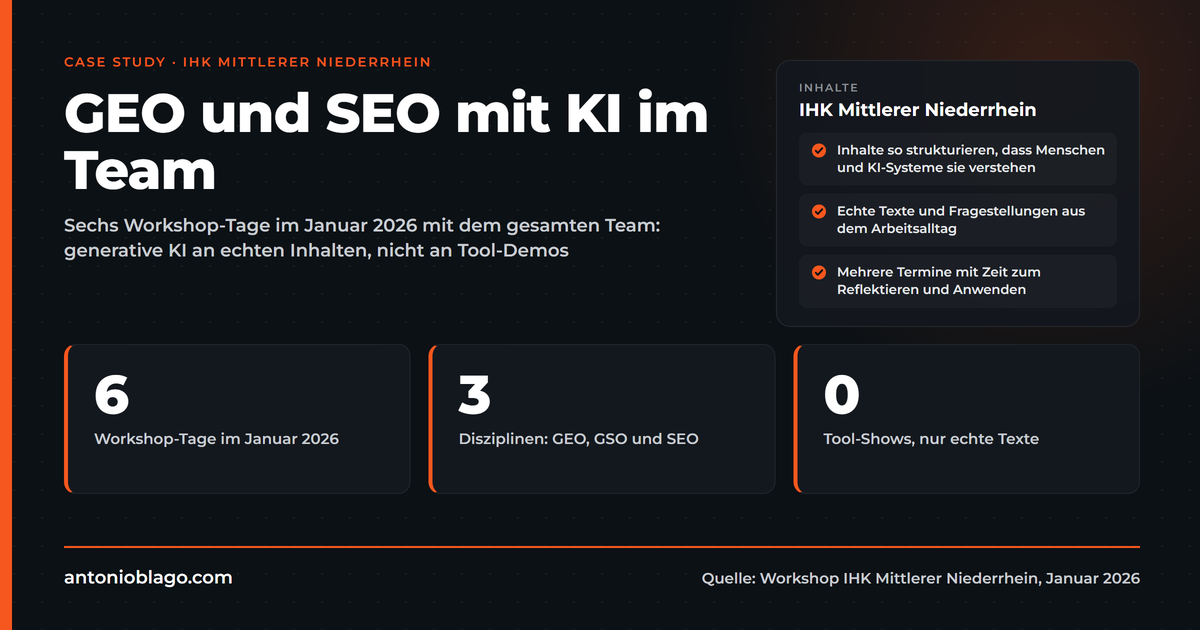
Task: Click the subtitle starting 'Sechs Workshop-Tage im Januar 2026'
Action: 362,239
